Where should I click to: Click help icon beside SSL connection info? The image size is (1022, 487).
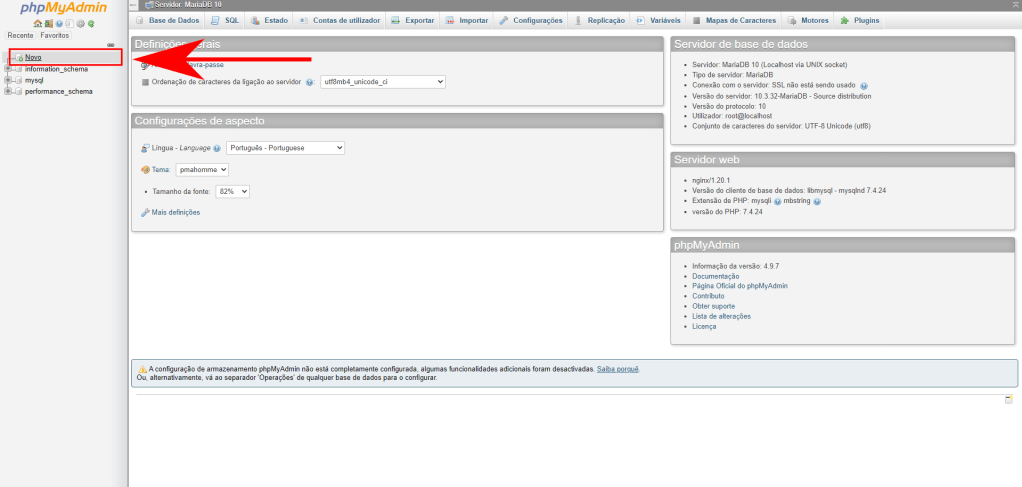pyautogui.click(x=863, y=85)
